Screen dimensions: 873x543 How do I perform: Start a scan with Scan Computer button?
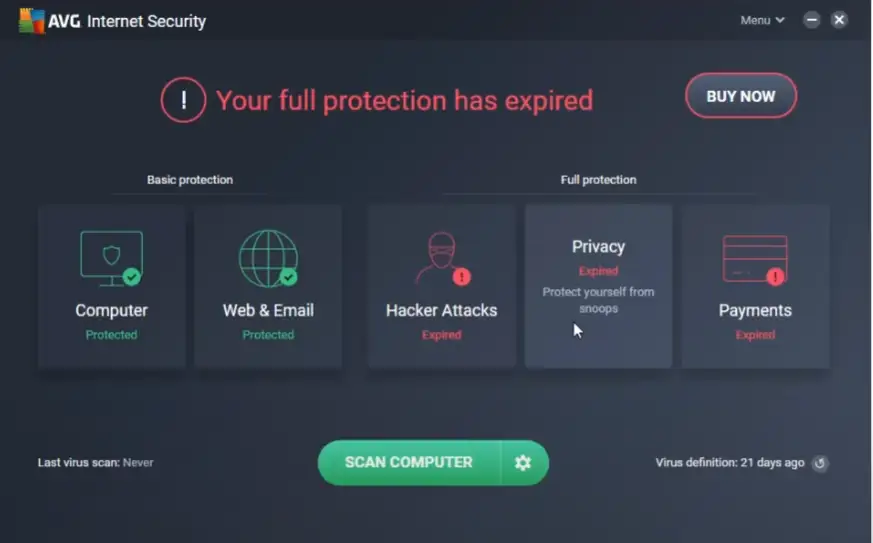409,463
